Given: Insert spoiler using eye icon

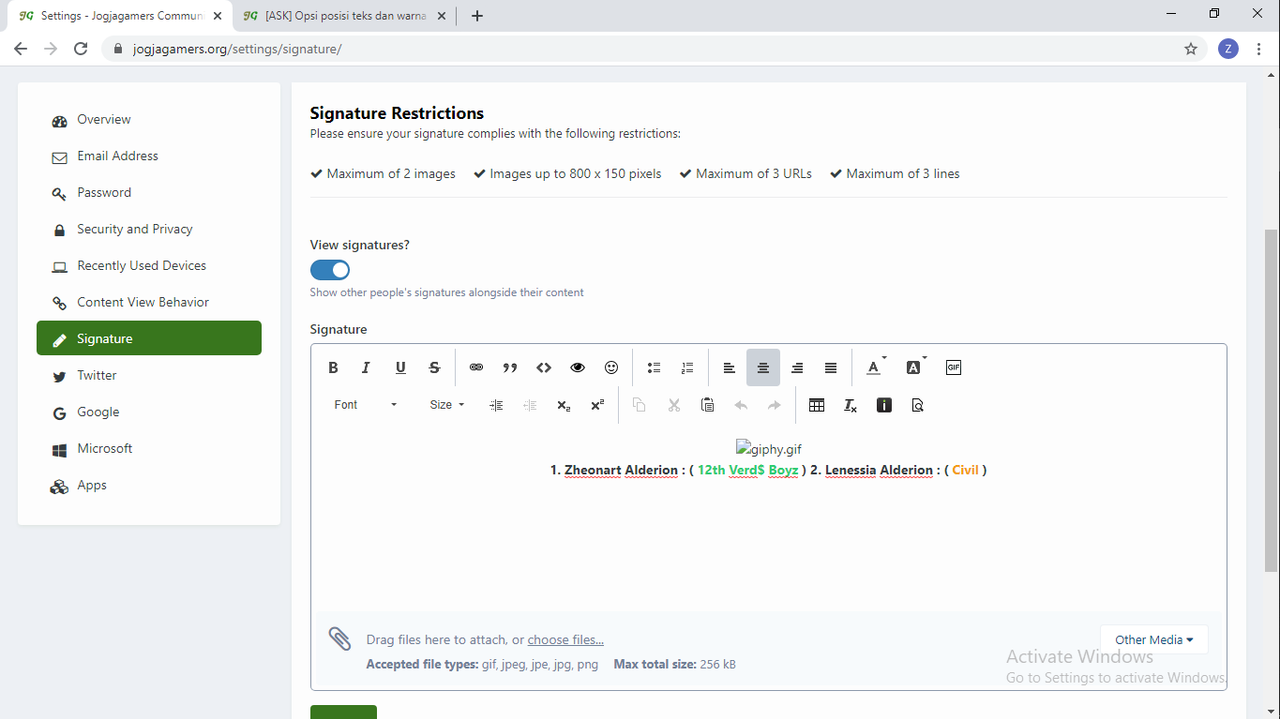Looking at the screenshot, I should tap(577, 368).
